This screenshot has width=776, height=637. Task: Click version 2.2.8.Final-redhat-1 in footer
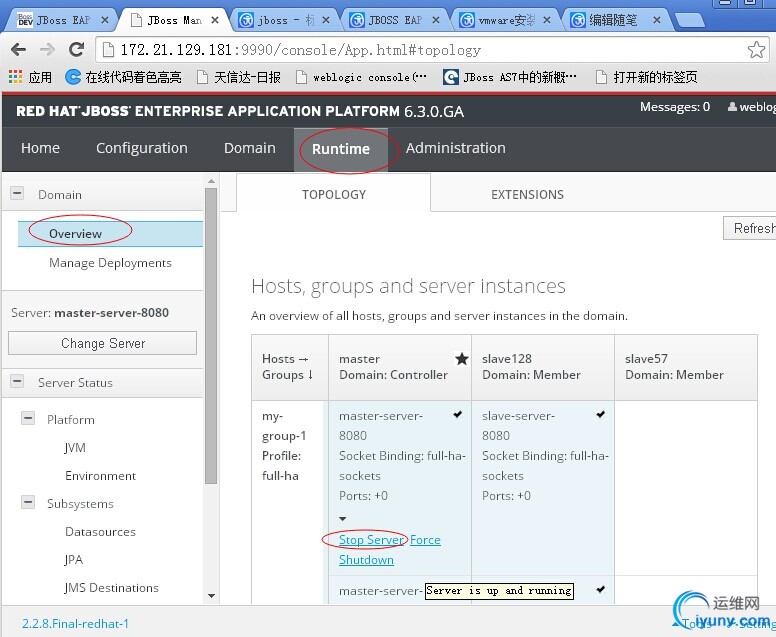point(75,624)
